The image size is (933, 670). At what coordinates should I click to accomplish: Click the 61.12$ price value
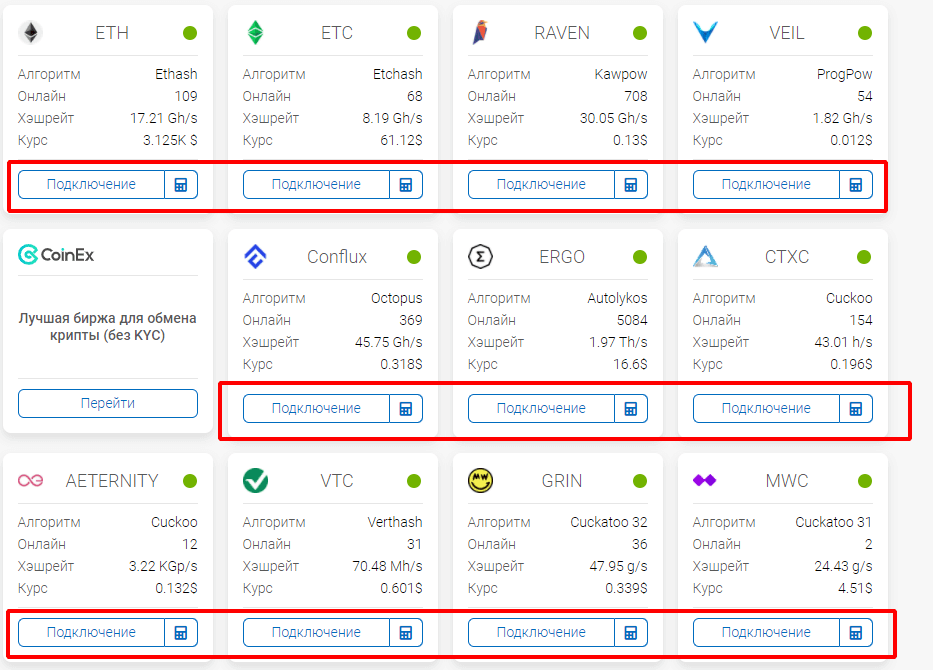(x=401, y=140)
